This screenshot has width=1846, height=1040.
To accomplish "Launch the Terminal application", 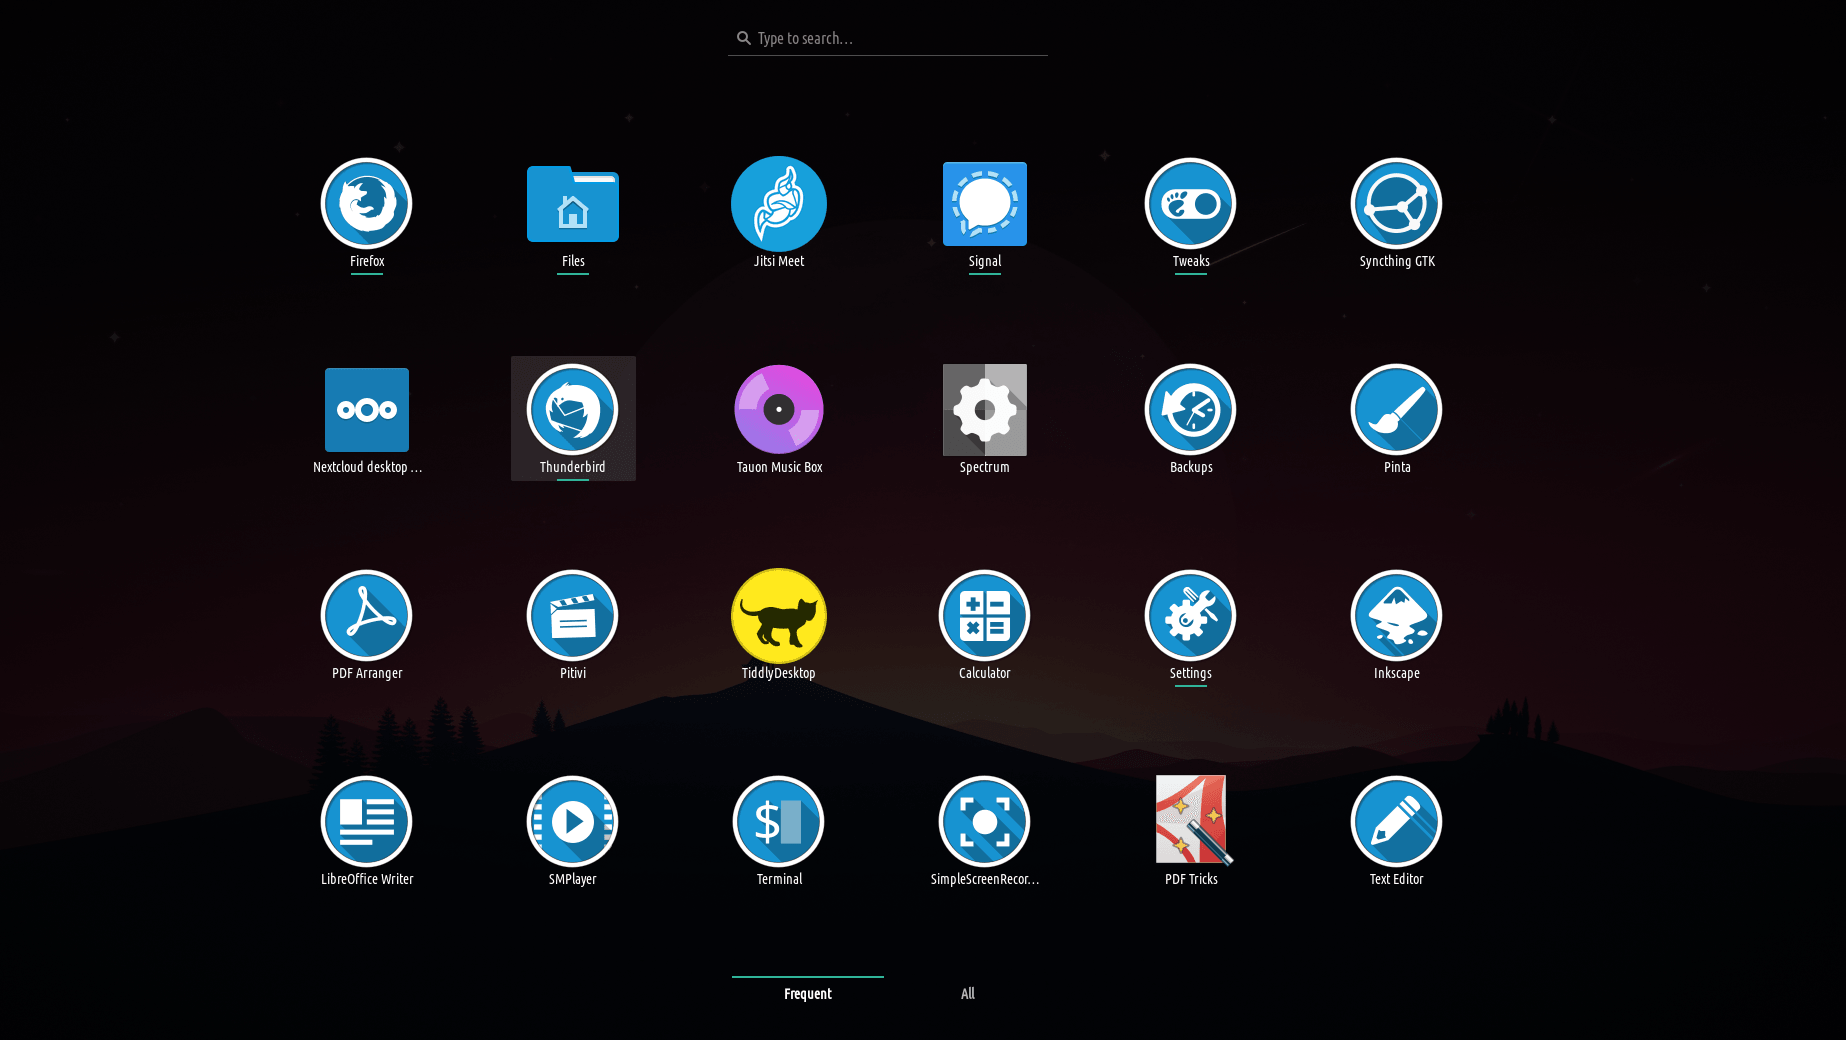I will 778,822.
